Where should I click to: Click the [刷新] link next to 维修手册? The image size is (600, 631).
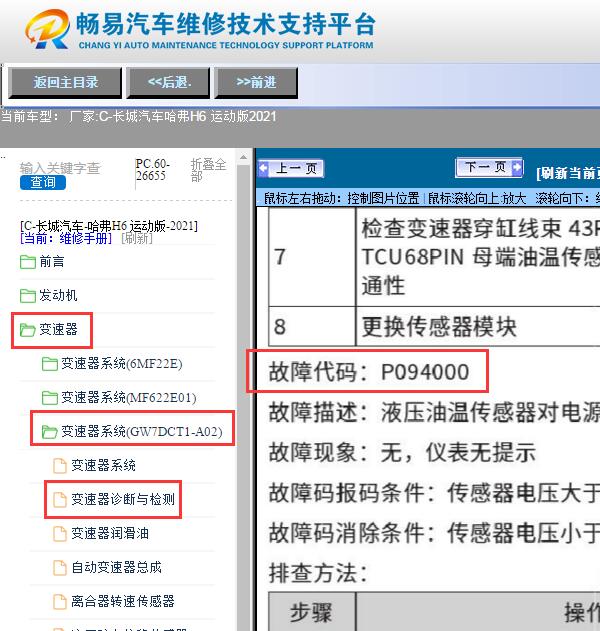(x=137, y=239)
